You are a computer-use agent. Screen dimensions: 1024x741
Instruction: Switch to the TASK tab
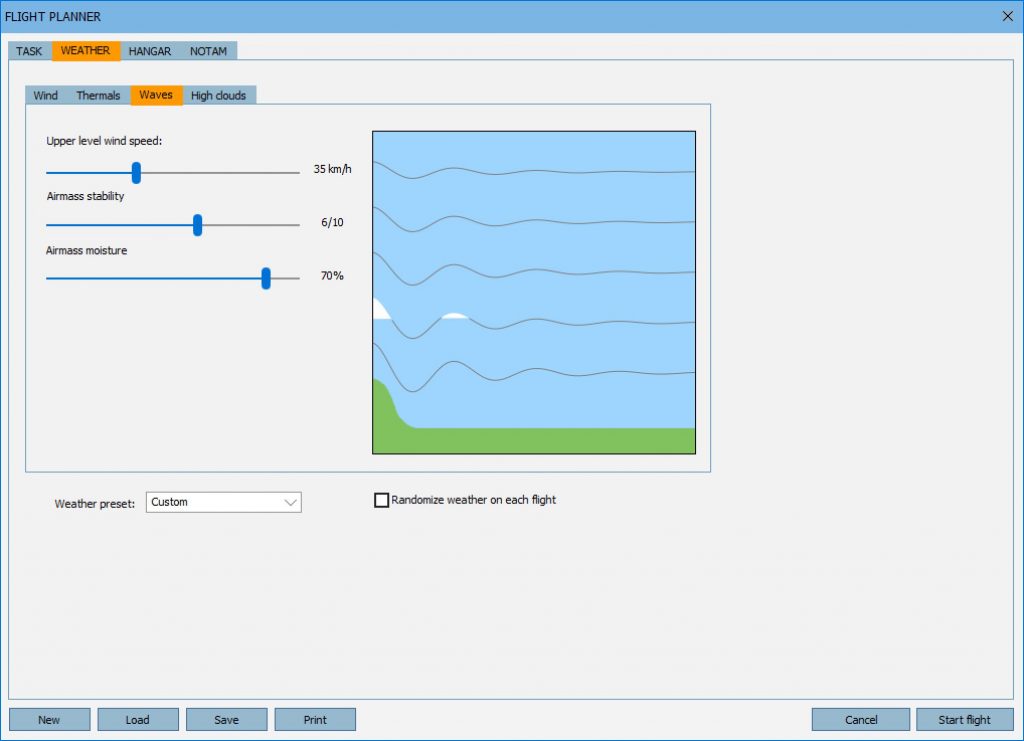tap(29, 51)
